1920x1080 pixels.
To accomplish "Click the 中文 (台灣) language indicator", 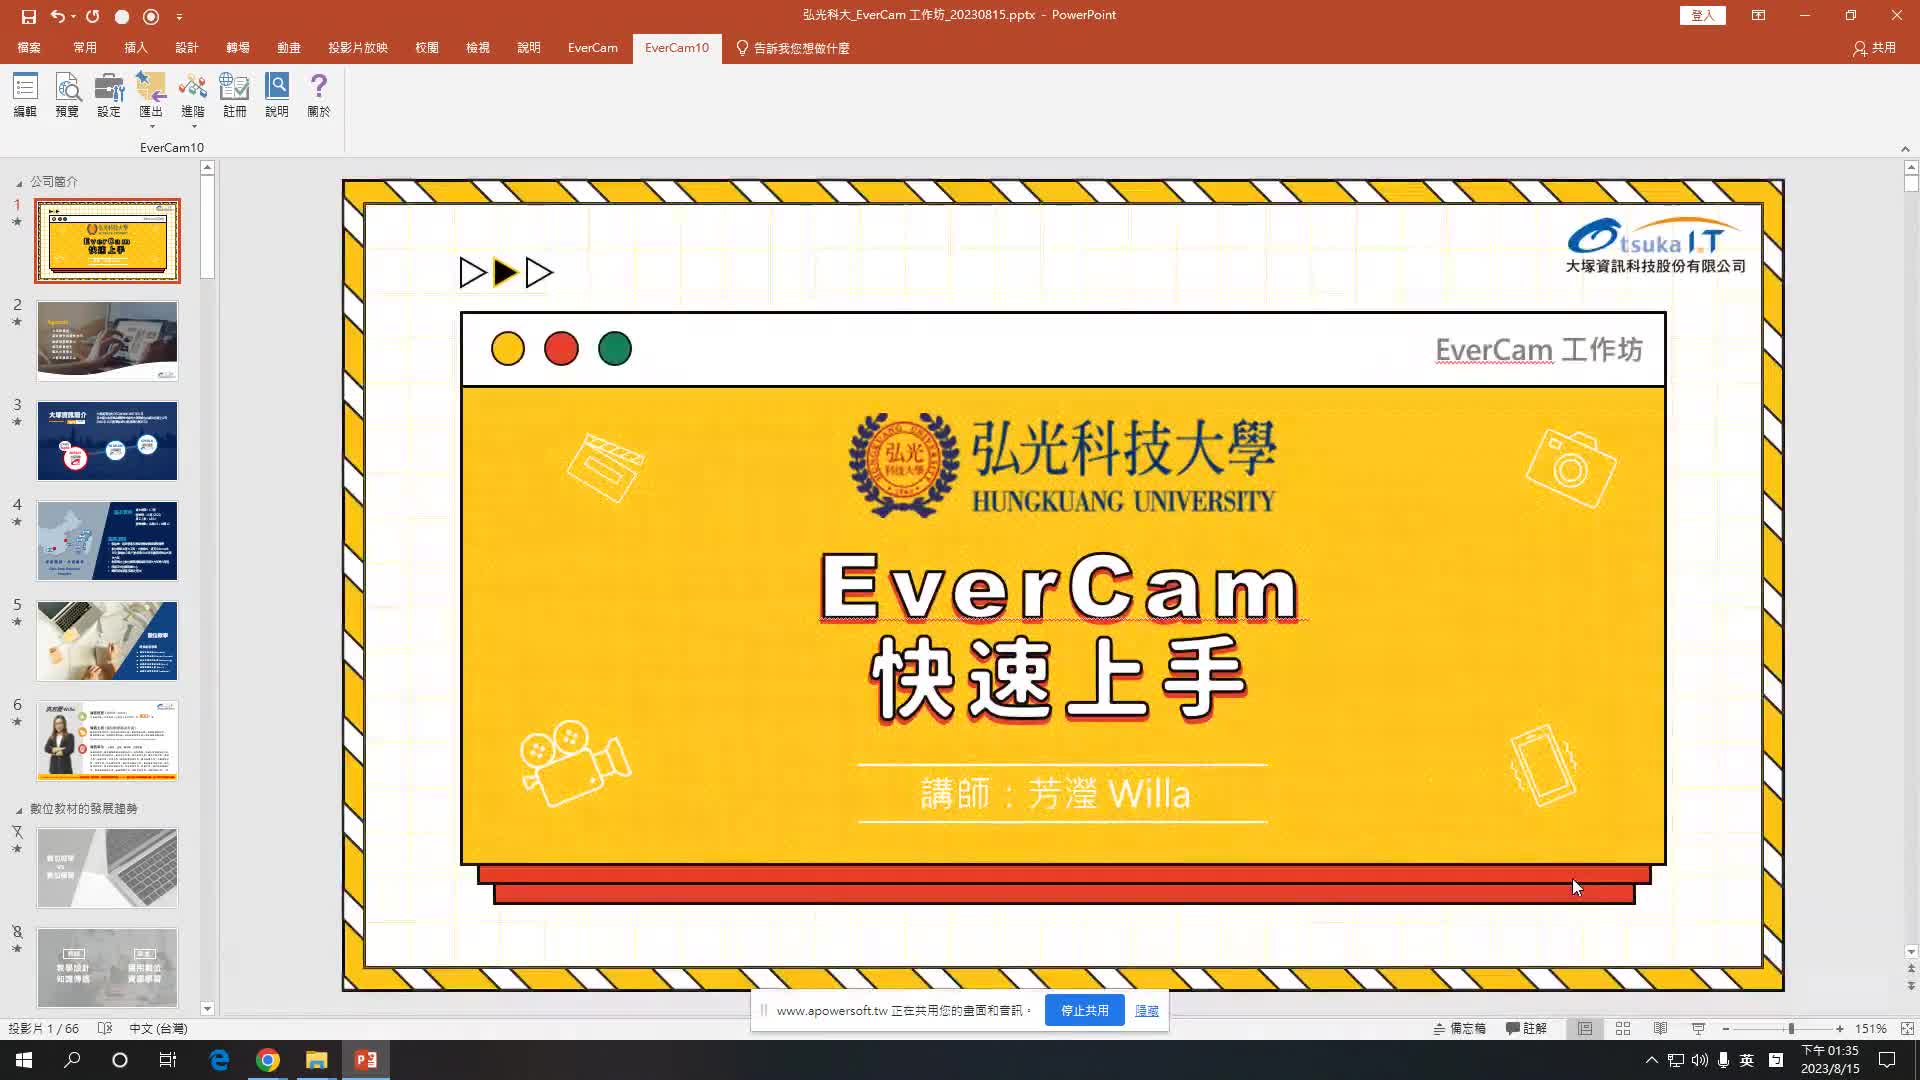I will [x=158, y=1028].
